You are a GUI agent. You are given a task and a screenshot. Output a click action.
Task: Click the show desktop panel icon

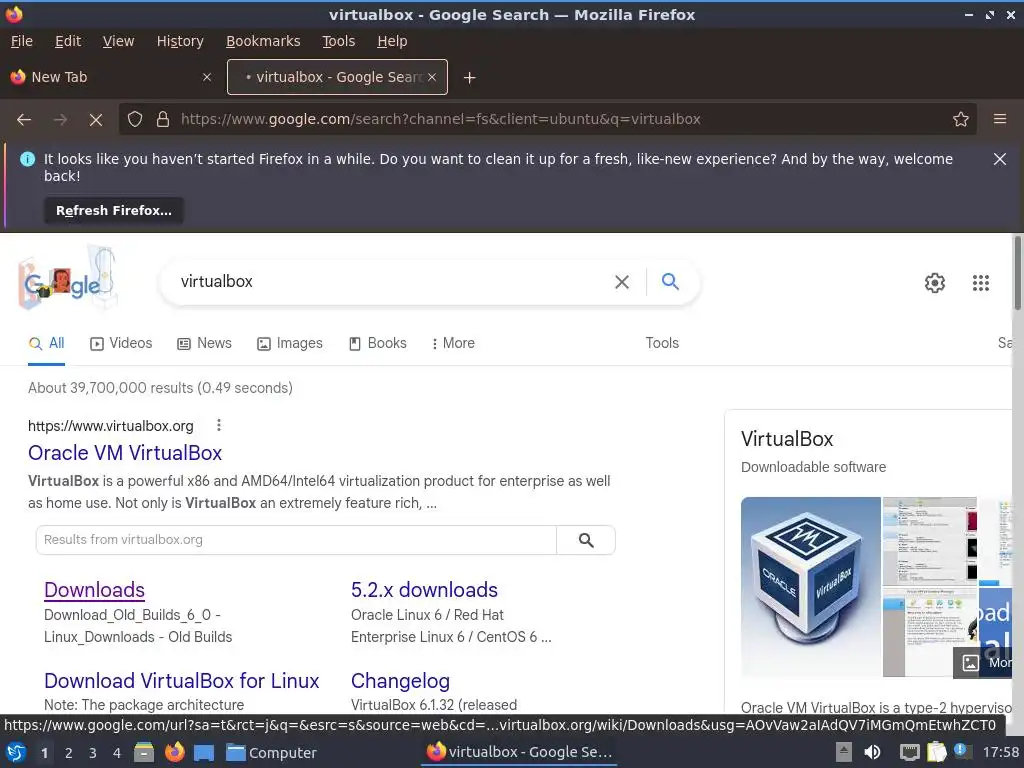pos(204,753)
